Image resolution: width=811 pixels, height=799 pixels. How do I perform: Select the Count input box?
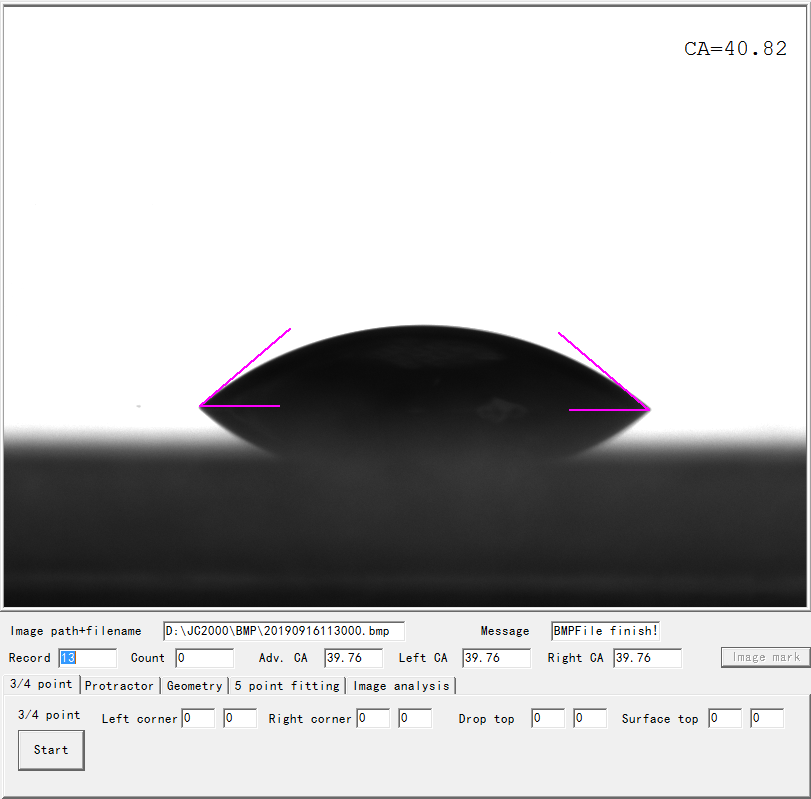point(204,658)
